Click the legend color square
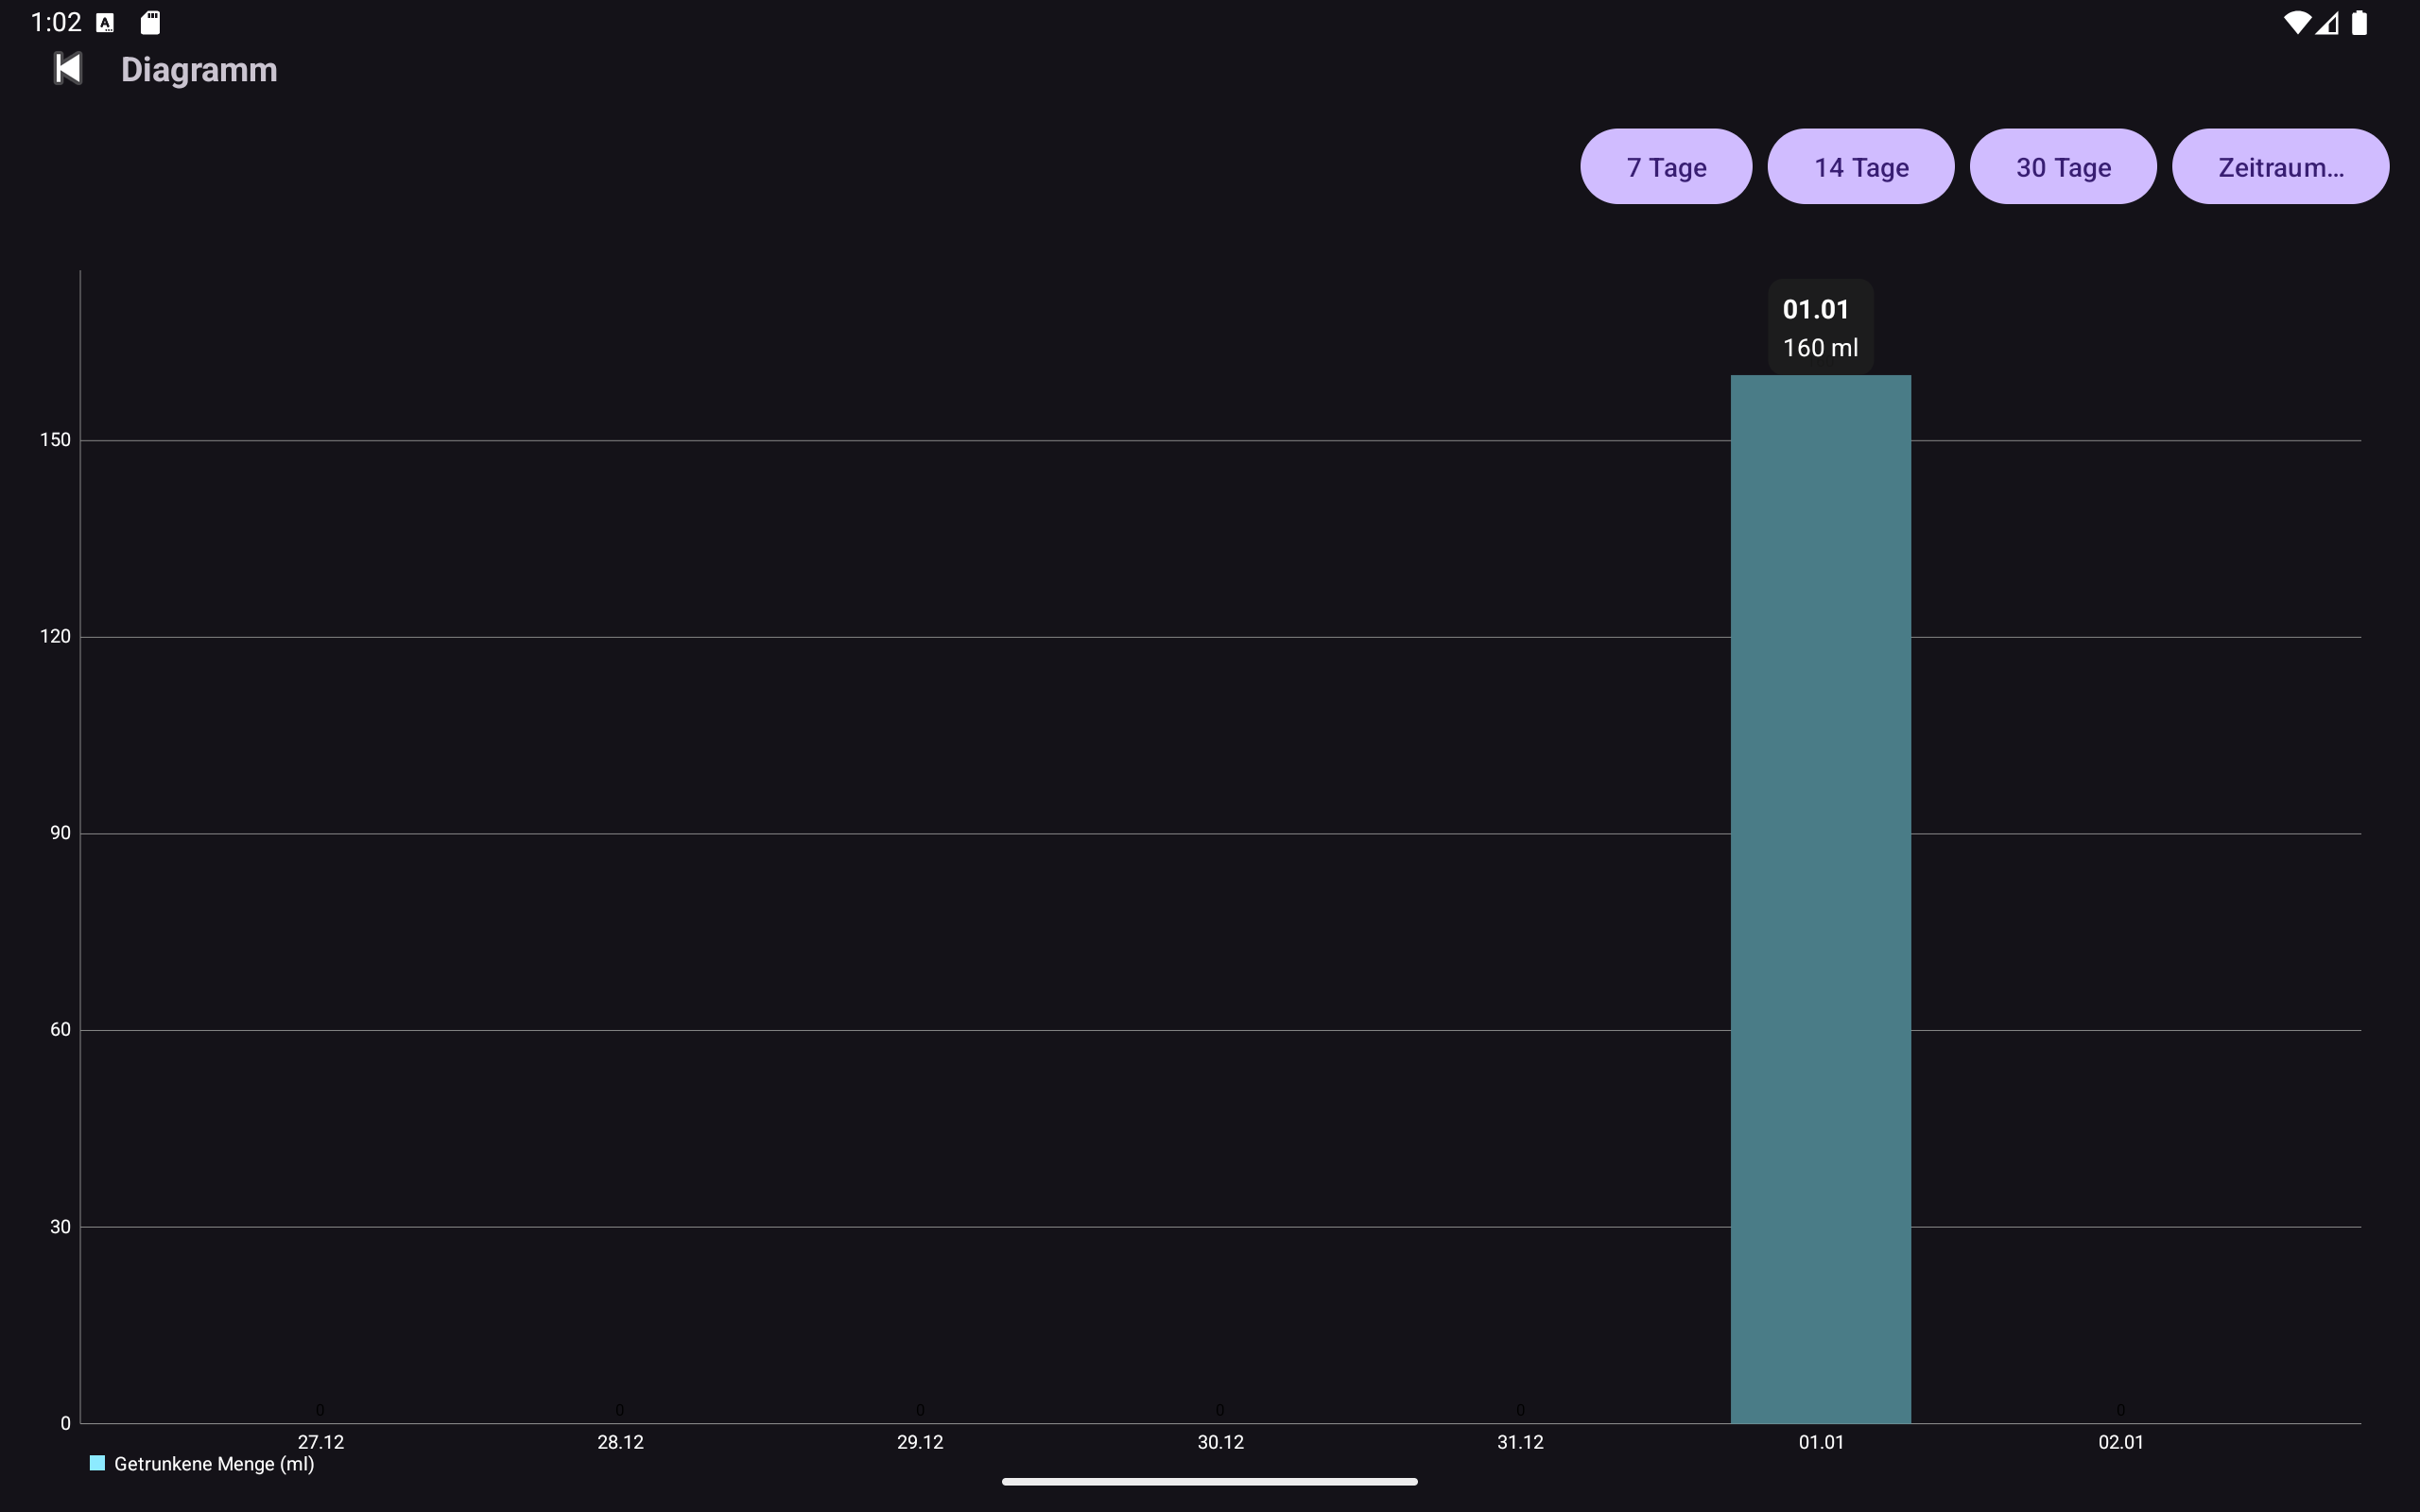Screen dimensions: 2420x1512 coord(97,1462)
